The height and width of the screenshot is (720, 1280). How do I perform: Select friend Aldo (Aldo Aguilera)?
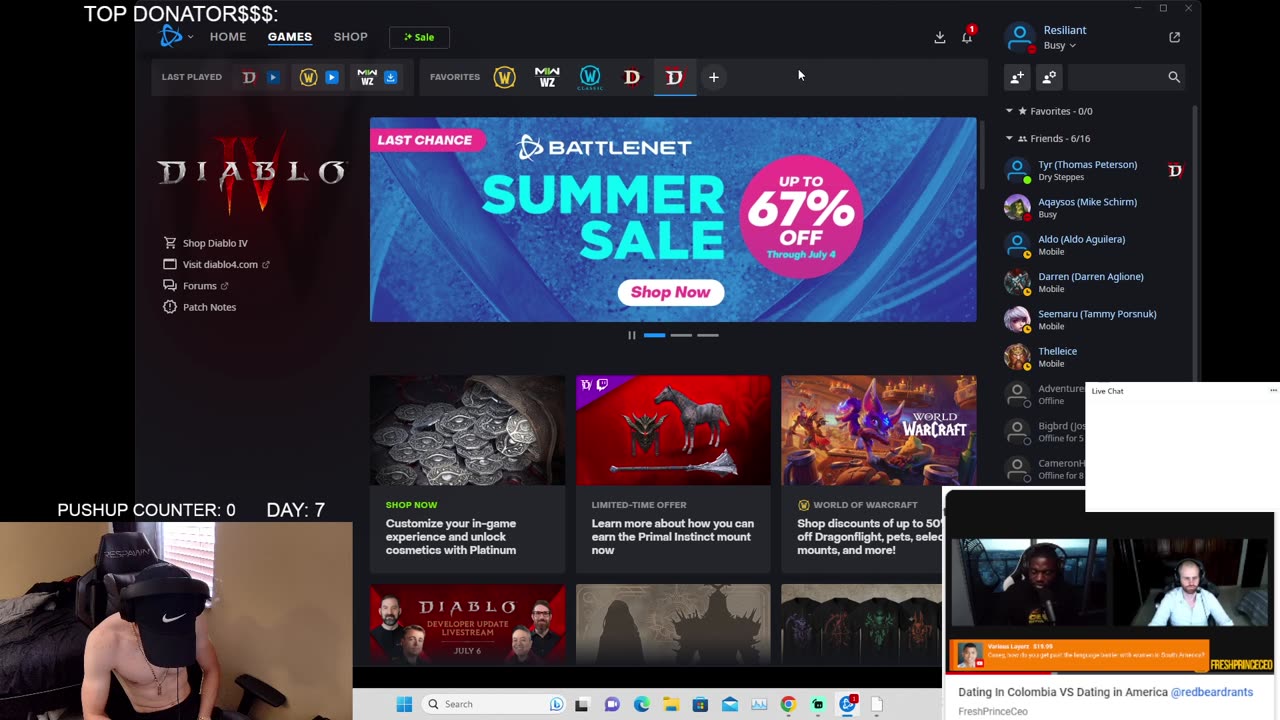coord(1081,239)
